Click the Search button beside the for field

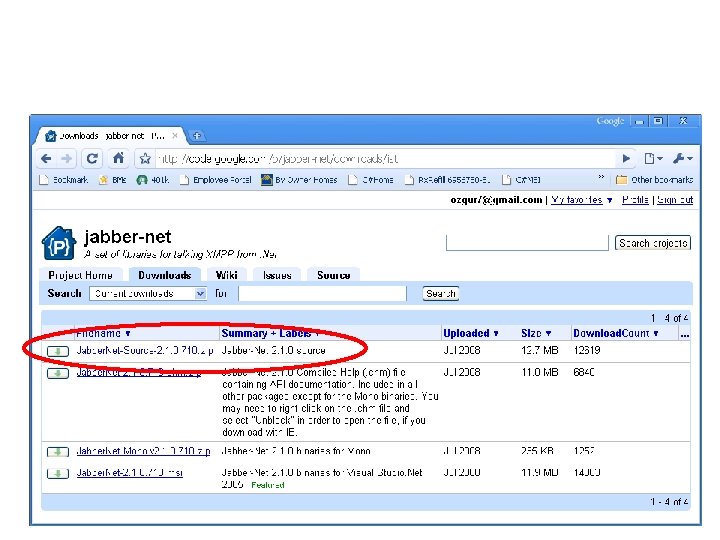point(440,293)
